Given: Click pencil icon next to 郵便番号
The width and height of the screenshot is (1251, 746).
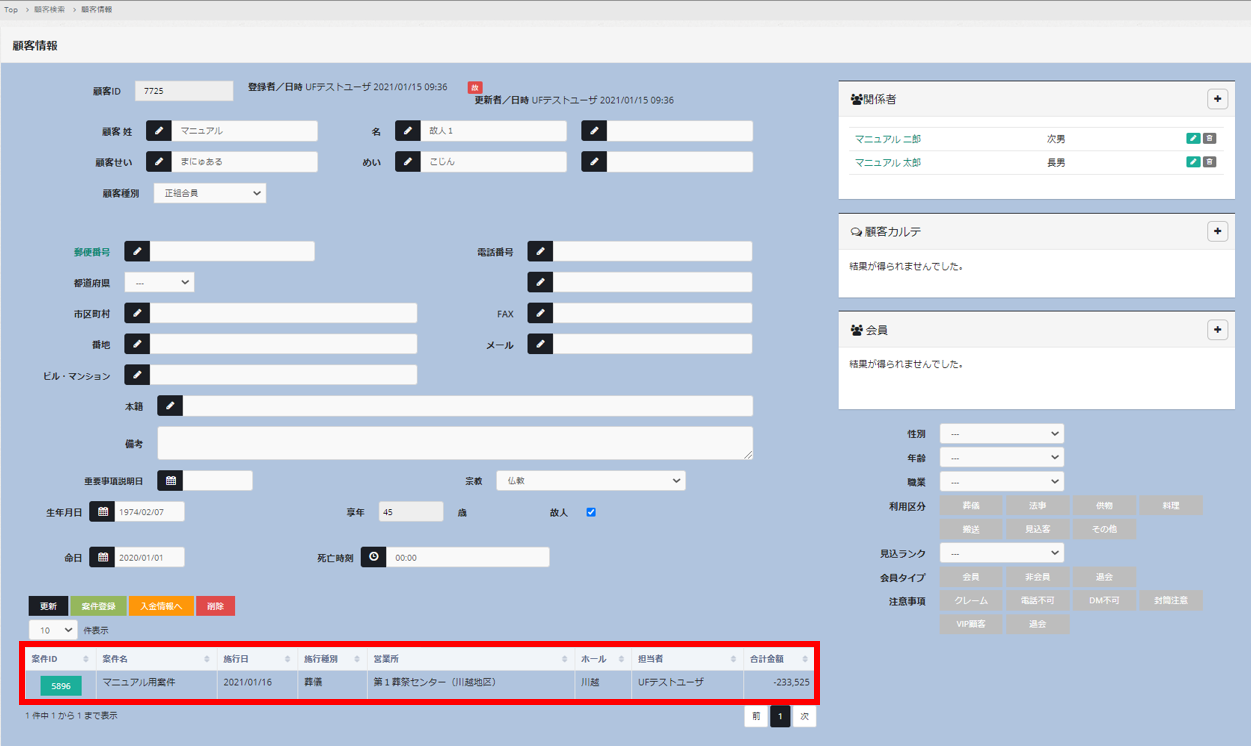Looking at the screenshot, I should (137, 251).
